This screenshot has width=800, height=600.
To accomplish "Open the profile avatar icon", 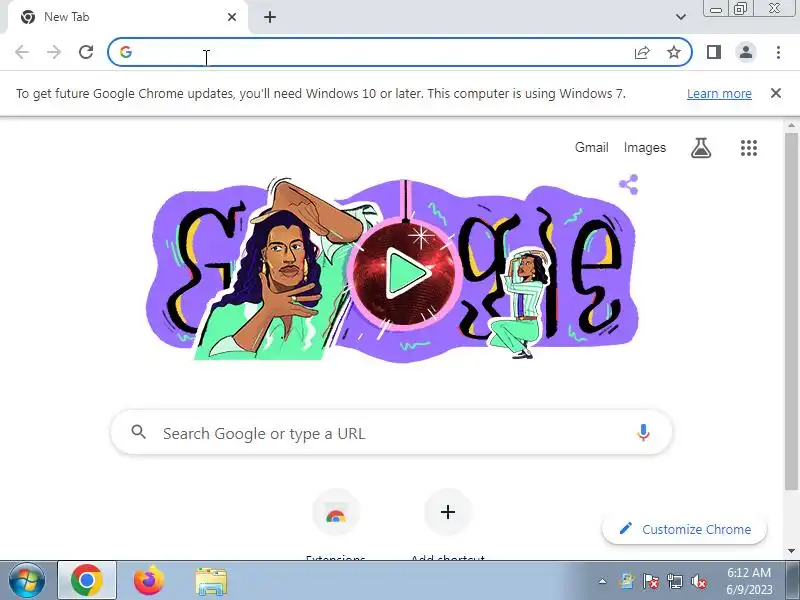I will pos(745,52).
